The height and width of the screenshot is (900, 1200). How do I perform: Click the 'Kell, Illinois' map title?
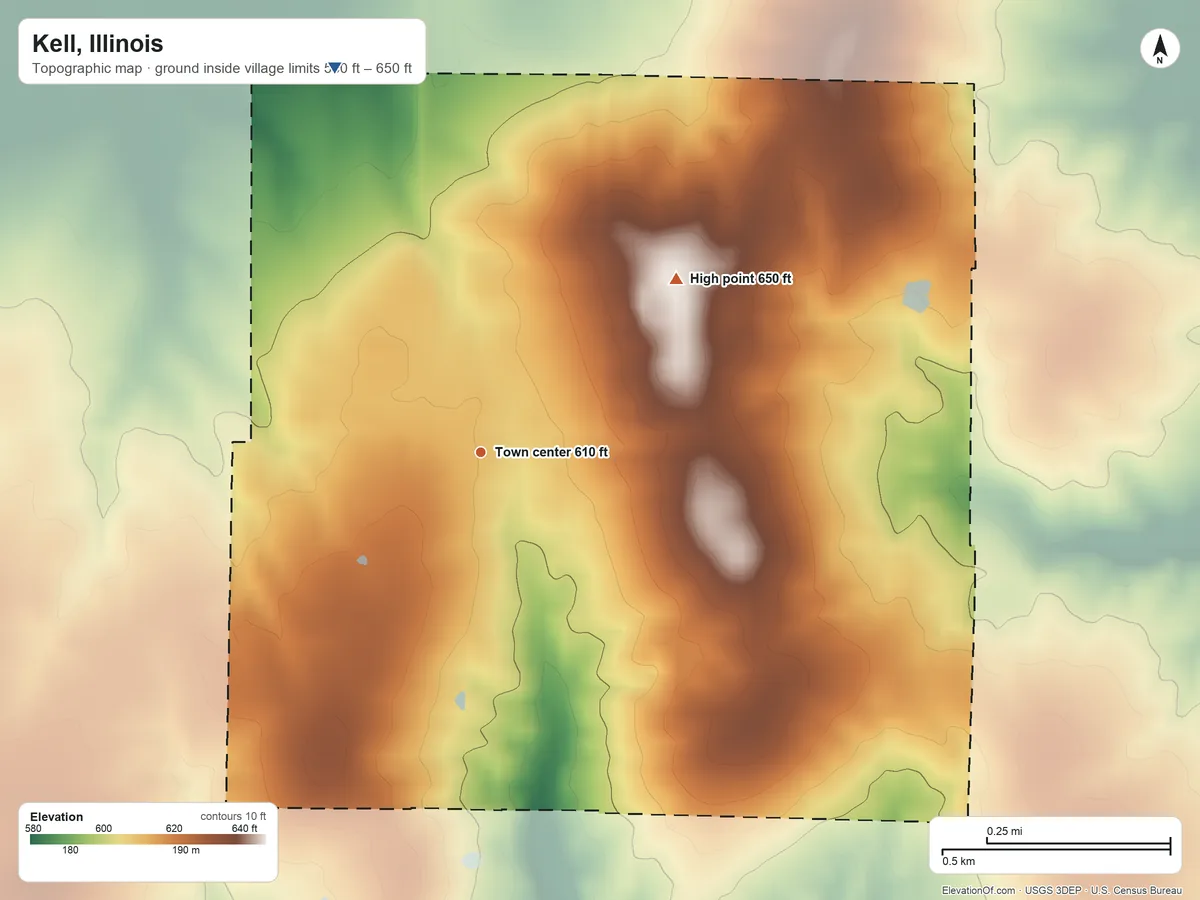pyautogui.click(x=97, y=43)
